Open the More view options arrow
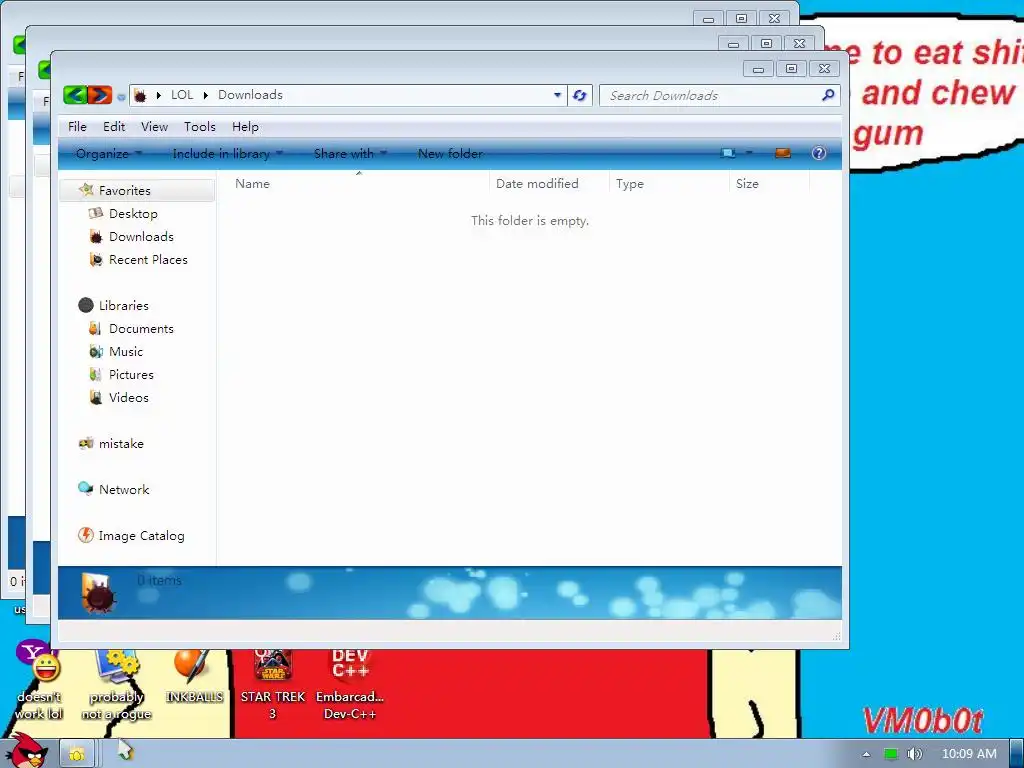The height and width of the screenshot is (768, 1024). (x=749, y=153)
